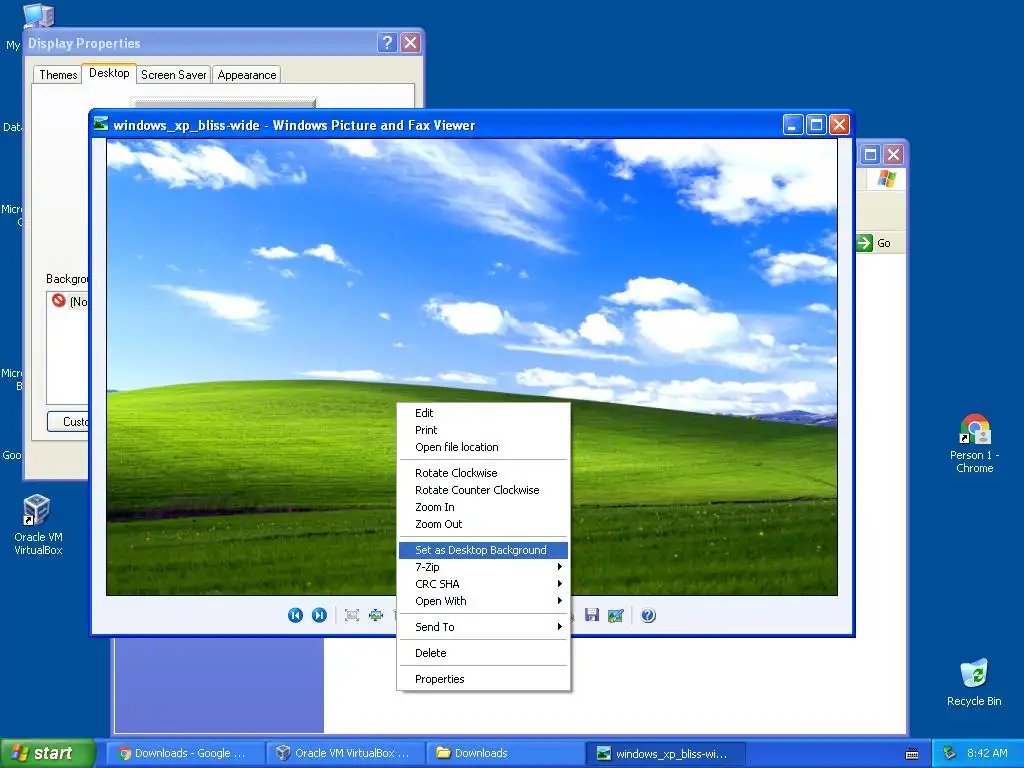Open Screen Saver tab in Display Properties
Viewport: 1024px width, 768px height.
click(x=174, y=74)
